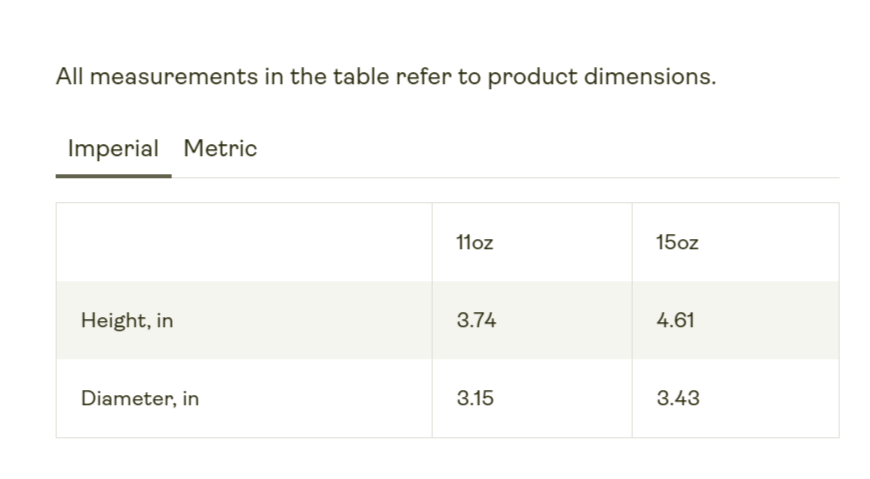This screenshot has width=870, height=479.
Task: Switch to the Metric tab
Action: tap(220, 149)
